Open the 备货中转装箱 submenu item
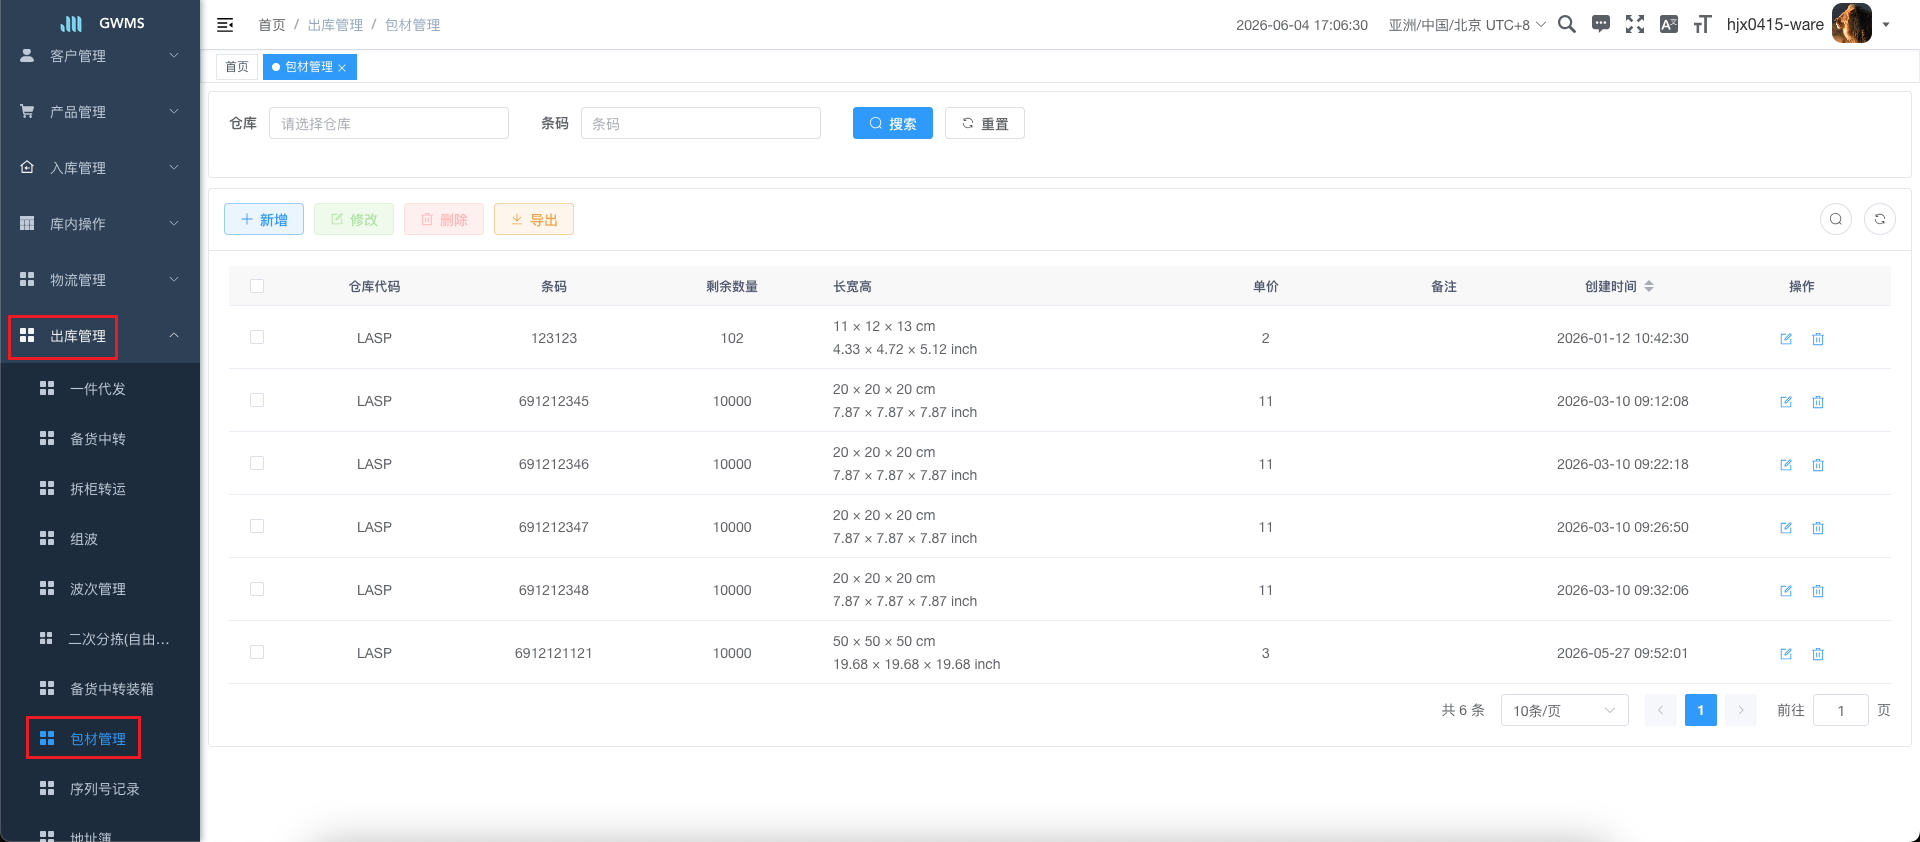 (x=100, y=689)
